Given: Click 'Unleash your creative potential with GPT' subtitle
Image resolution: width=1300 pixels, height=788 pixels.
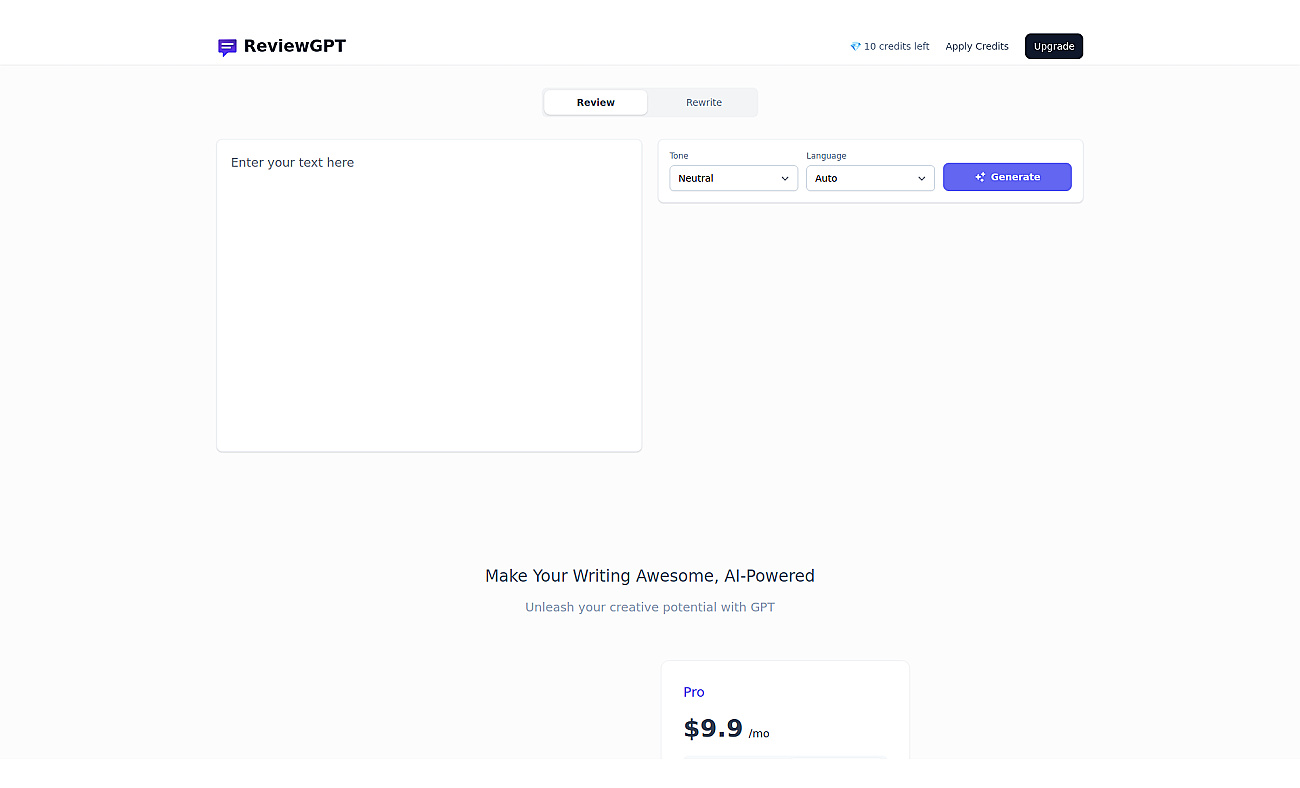Looking at the screenshot, I should click(650, 607).
